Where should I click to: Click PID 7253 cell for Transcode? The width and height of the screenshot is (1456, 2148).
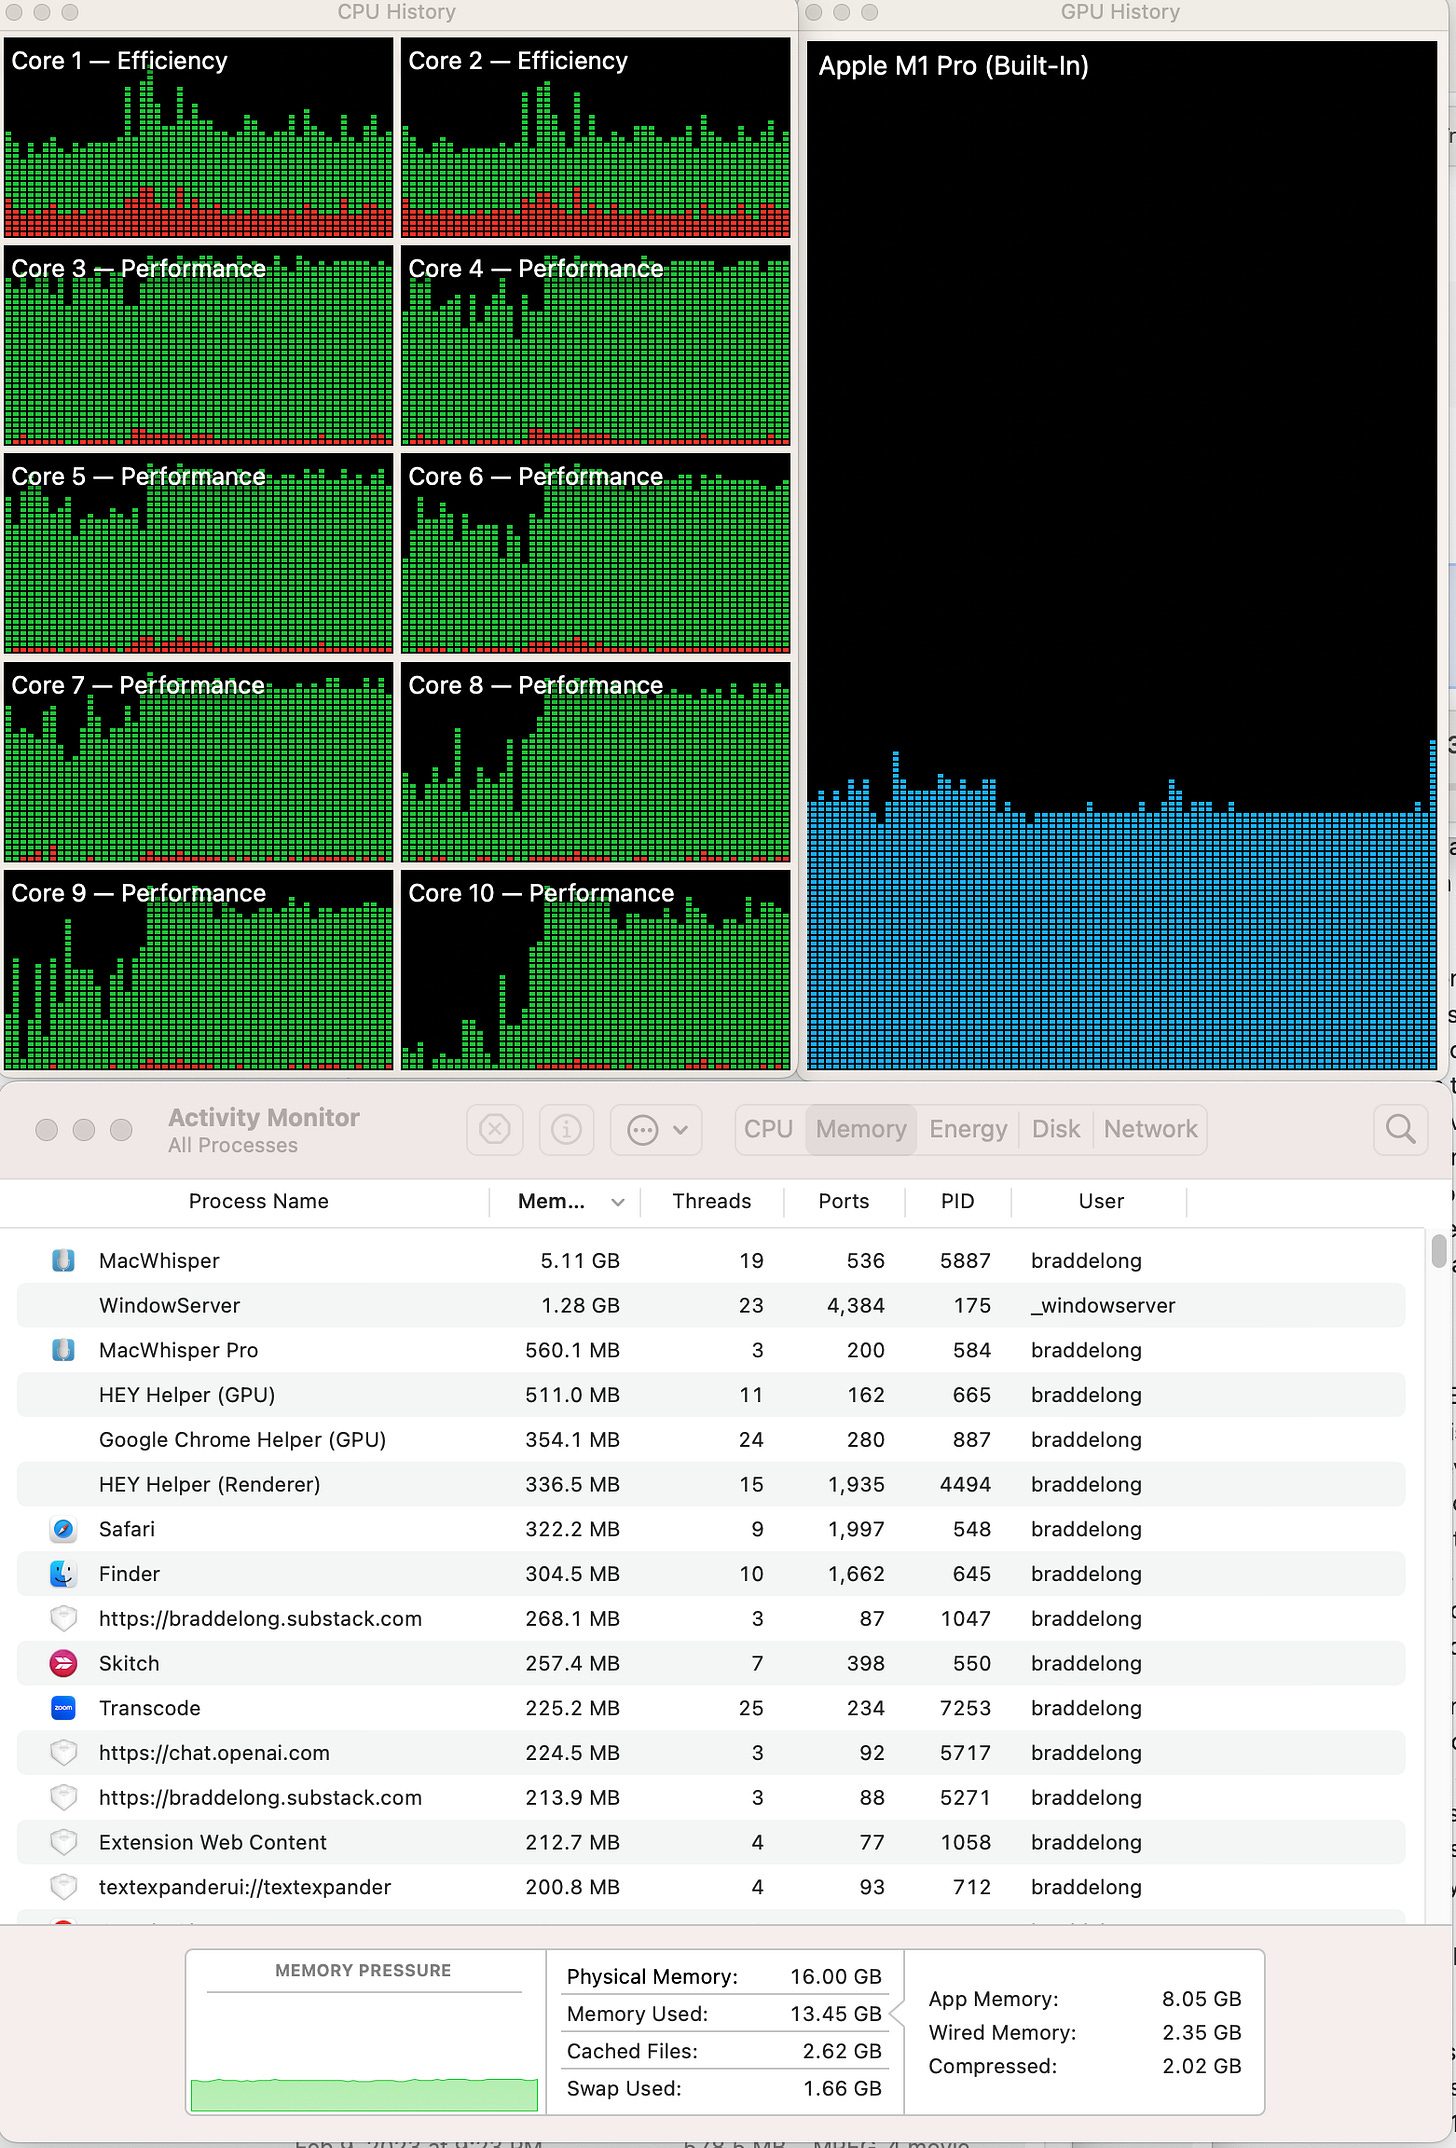[965, 1708]
